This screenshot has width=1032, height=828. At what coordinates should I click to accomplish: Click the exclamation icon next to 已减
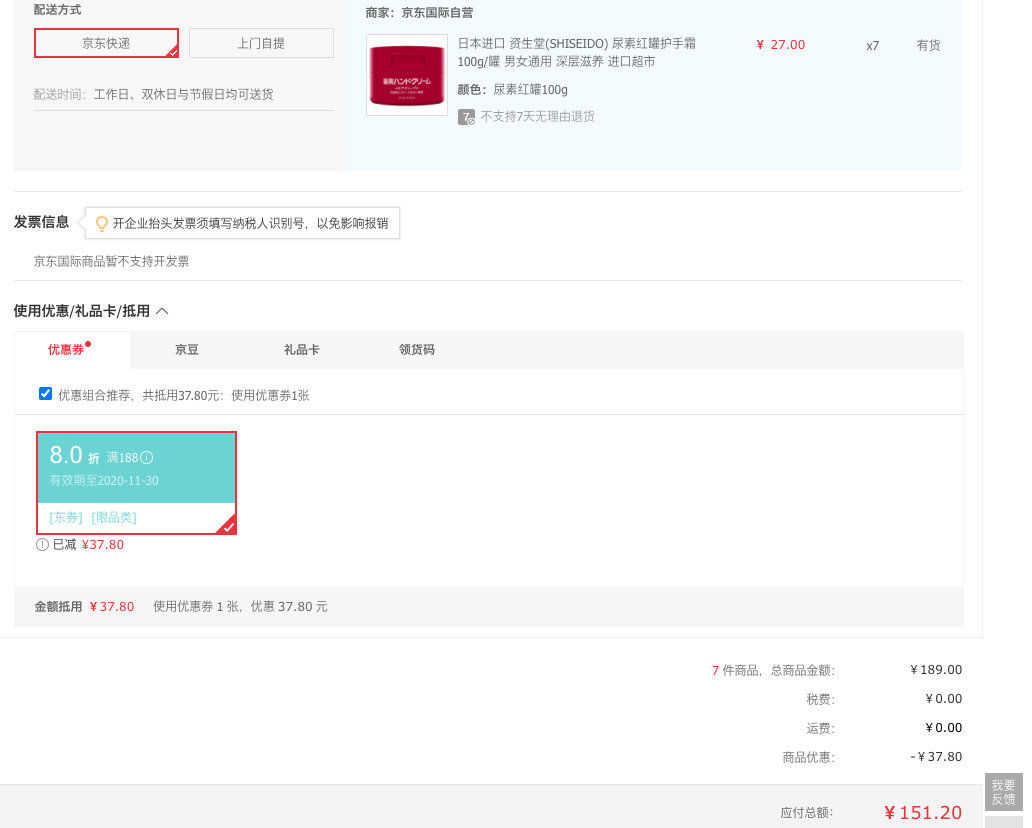pos(42,544)
